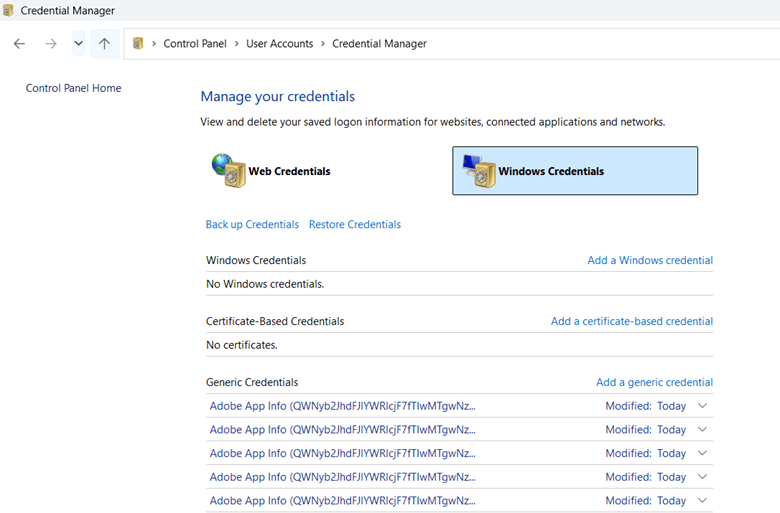The height and width of the screenshot is (513, 780).
Task: Expand the fifth Adobe App Info chevron
Action: click(702, 500)
